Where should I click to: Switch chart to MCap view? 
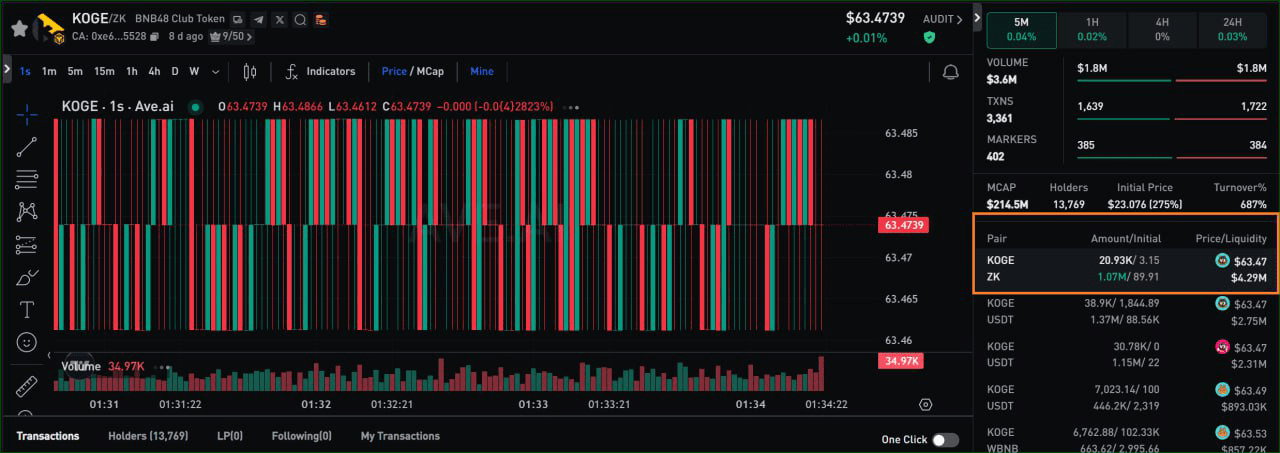(430, 71)
